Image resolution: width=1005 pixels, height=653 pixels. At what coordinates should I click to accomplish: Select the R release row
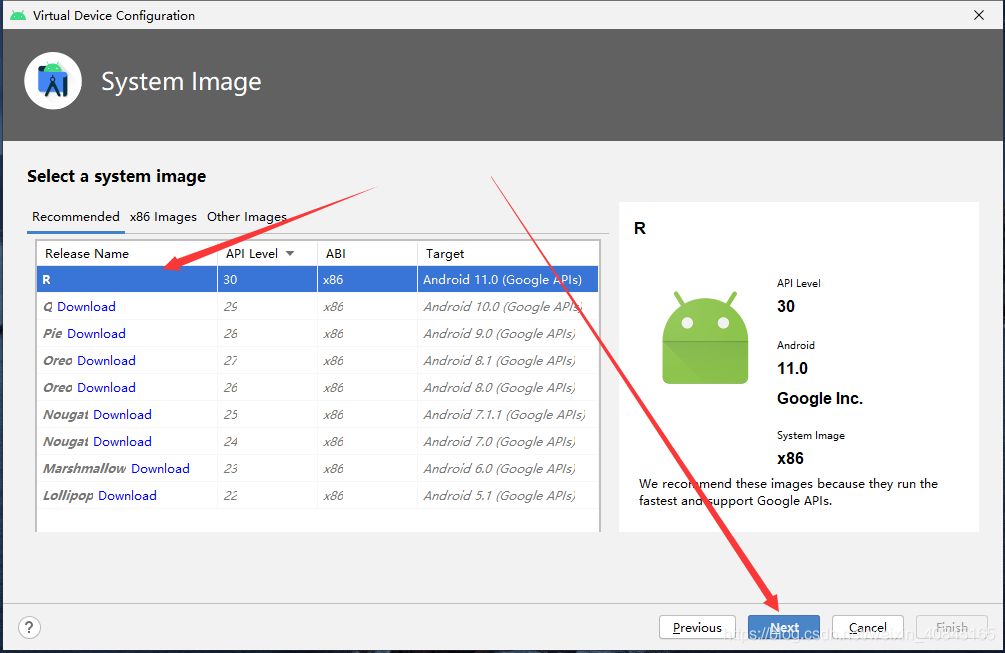point(318,279)
